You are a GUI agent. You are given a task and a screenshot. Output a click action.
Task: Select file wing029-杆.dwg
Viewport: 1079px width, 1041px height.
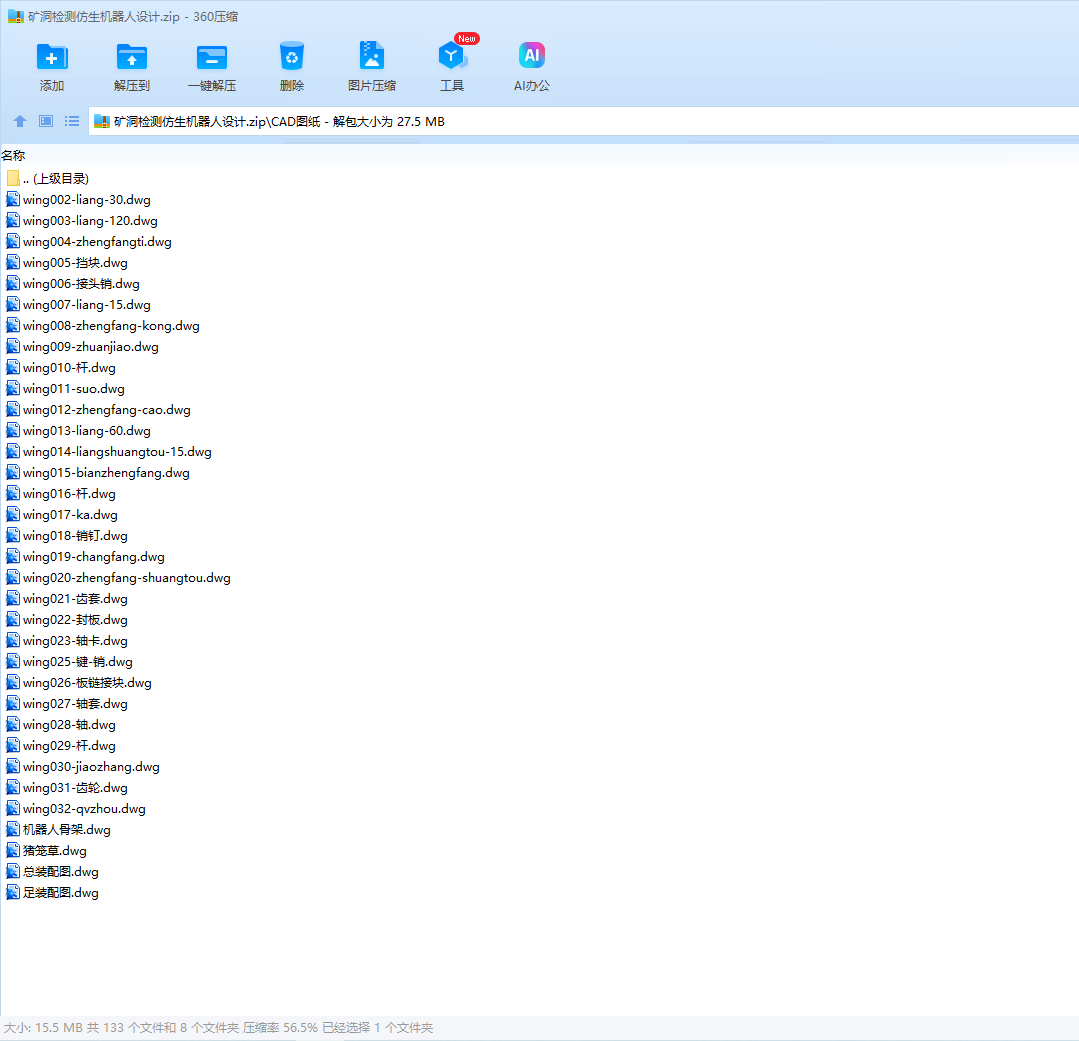click(x=61, y=746)
